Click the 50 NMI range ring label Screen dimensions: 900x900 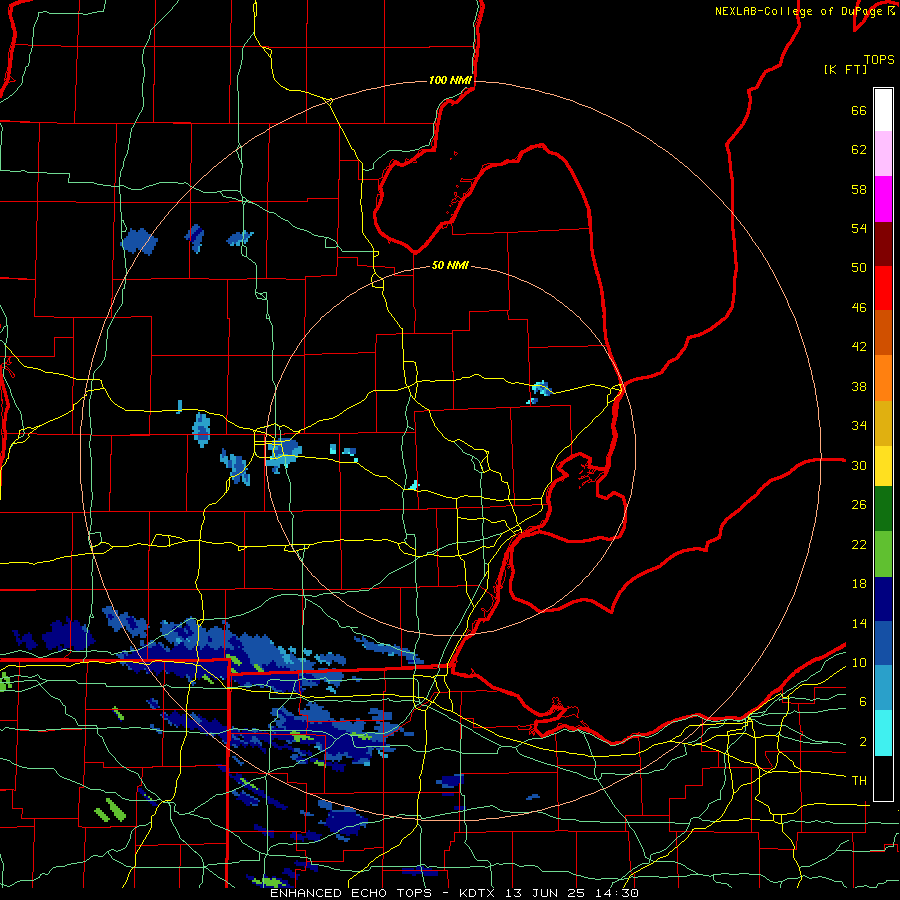(450, 265)
